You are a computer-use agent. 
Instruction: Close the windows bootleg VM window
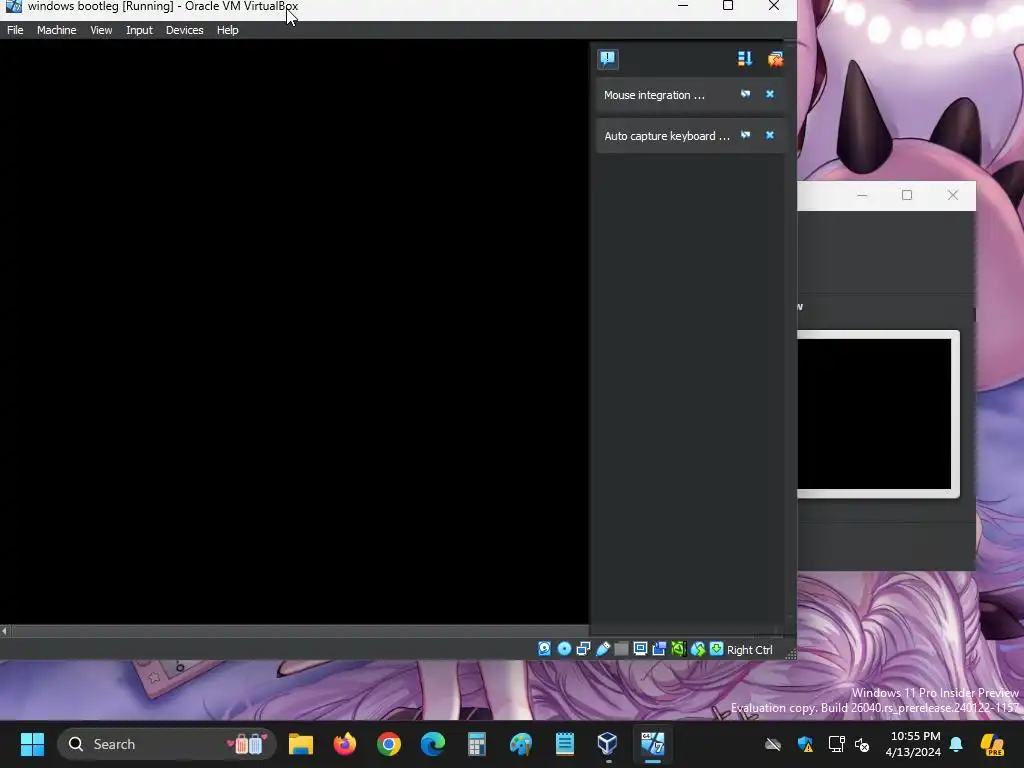pyautogui.click(x=774, y=6)
